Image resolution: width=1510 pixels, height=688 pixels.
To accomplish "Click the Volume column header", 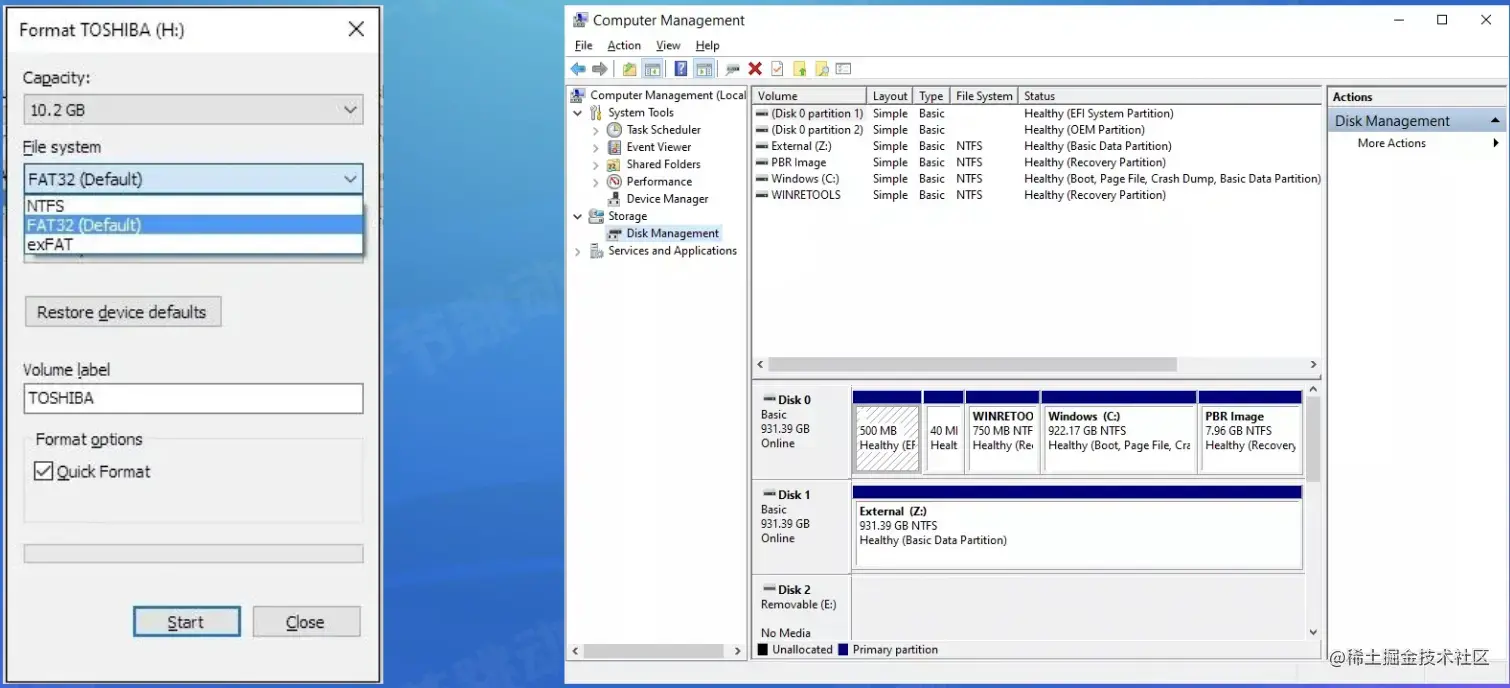I will coord(809,96).
